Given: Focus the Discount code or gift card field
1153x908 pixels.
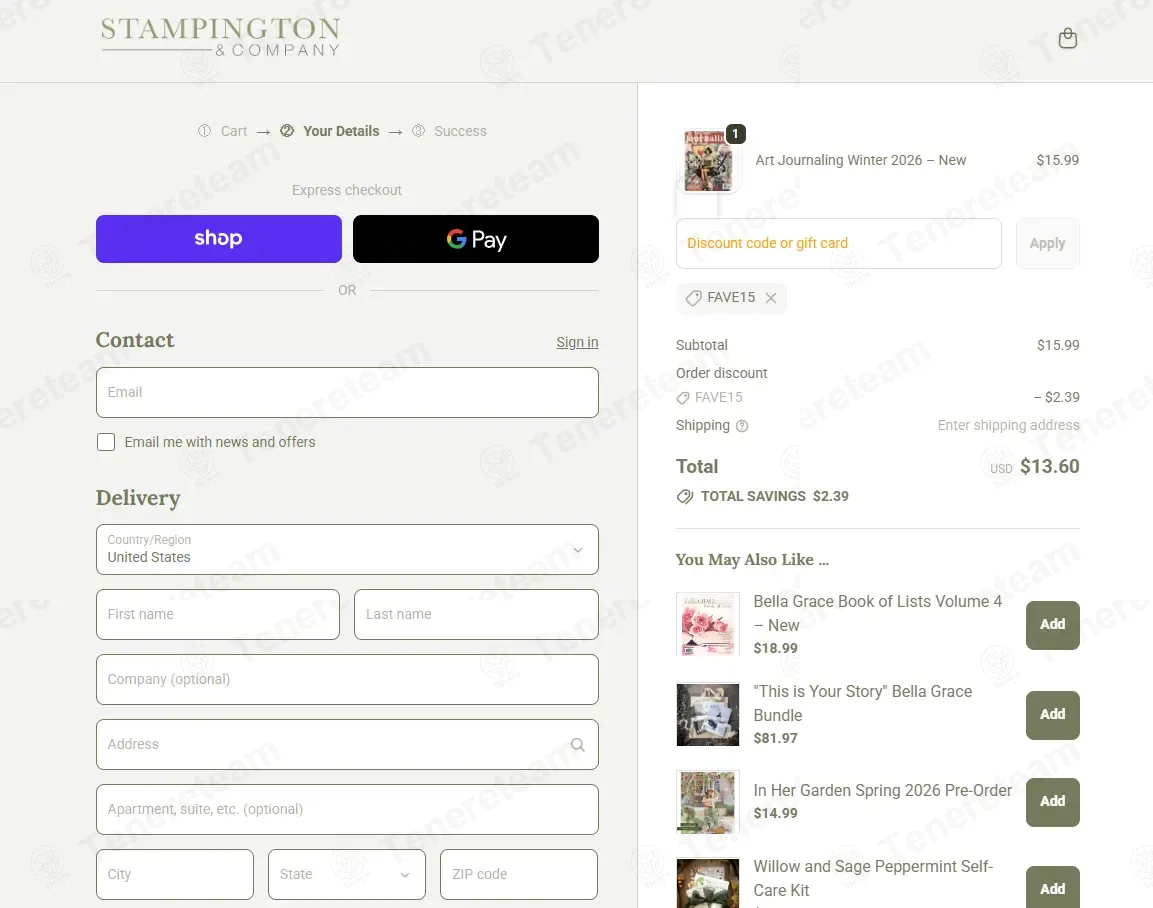Looking at the screenshot, I should click(838, 243).
